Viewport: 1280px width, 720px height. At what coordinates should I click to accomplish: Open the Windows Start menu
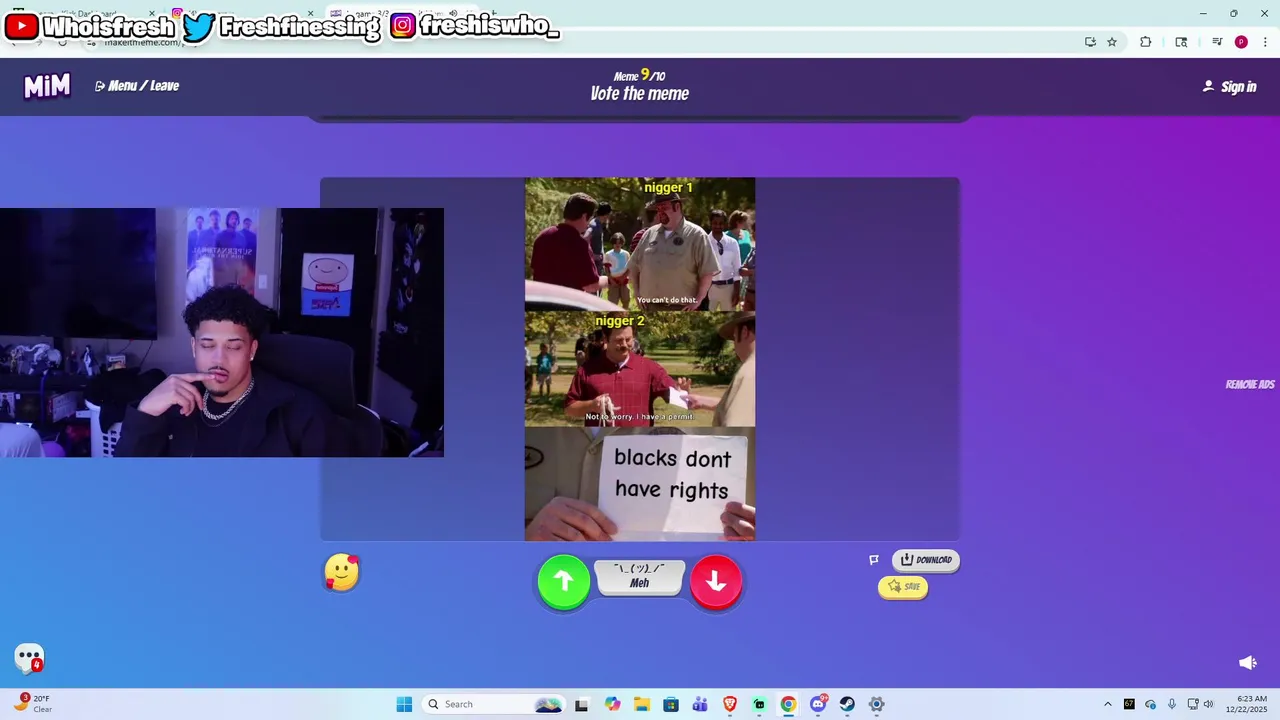404,704
